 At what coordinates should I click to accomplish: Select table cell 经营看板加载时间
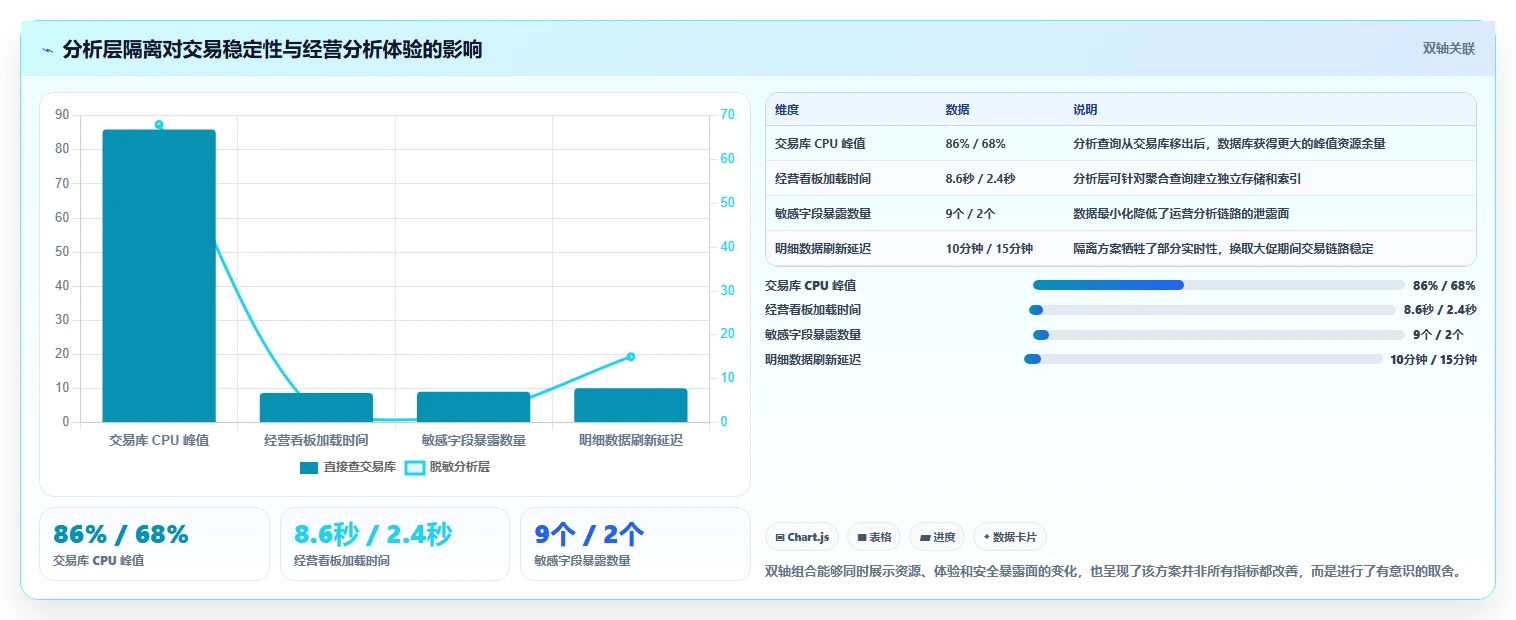(x=823, y=179)
